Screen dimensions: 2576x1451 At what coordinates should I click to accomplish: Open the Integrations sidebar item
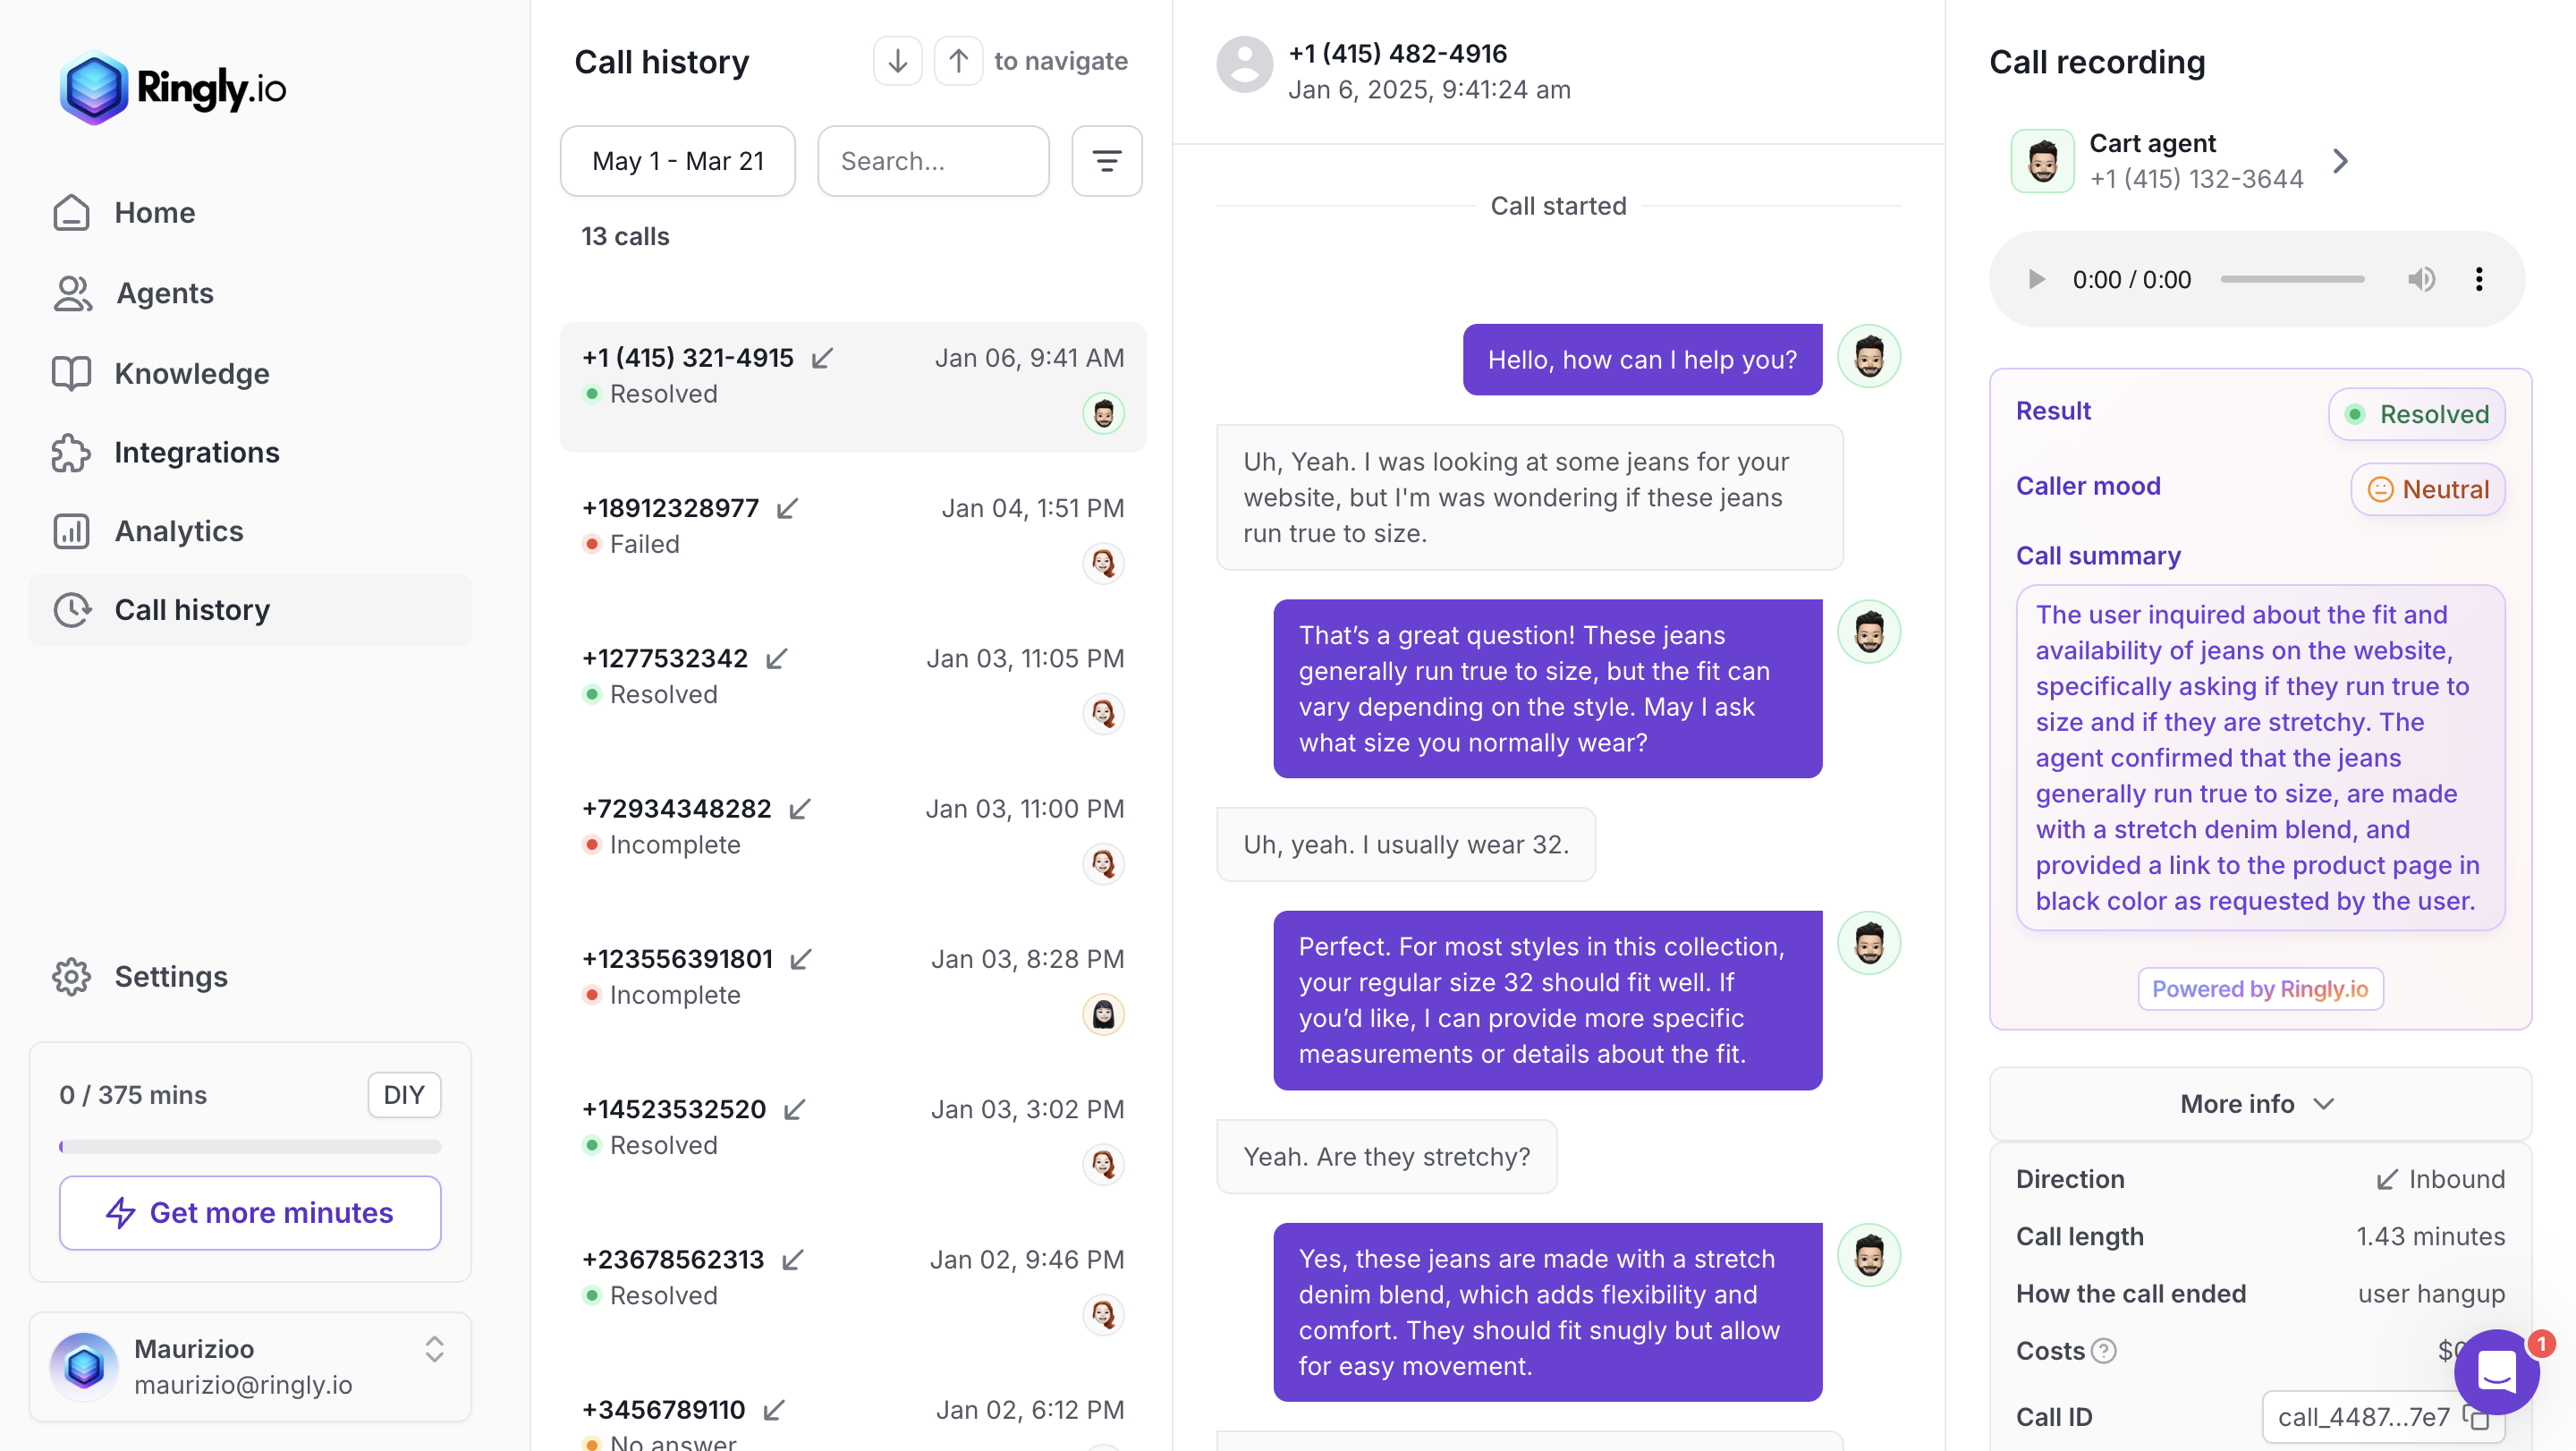point(196,452)
